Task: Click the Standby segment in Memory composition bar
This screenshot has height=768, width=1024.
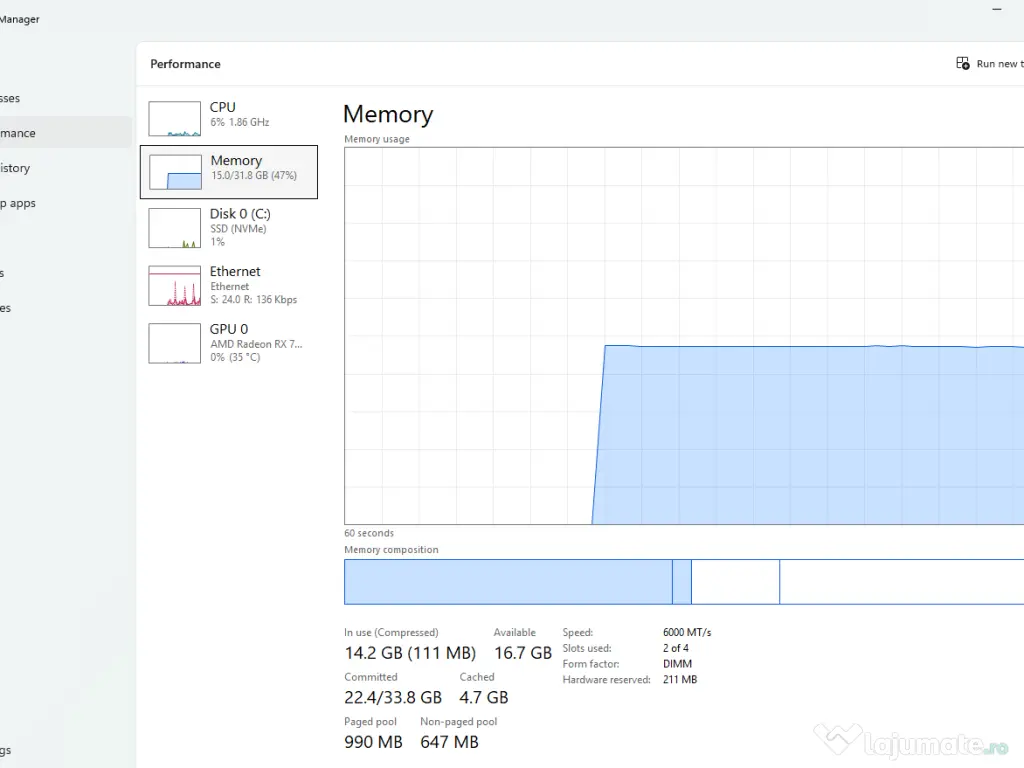Action: point(735,582)
